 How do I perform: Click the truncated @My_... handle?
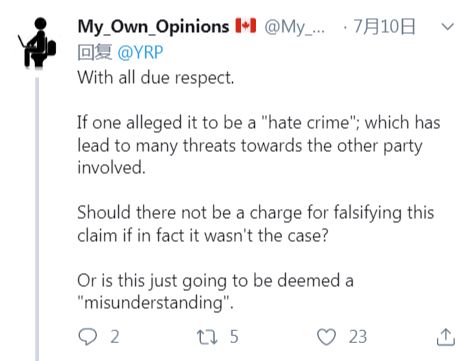[294, 27]
